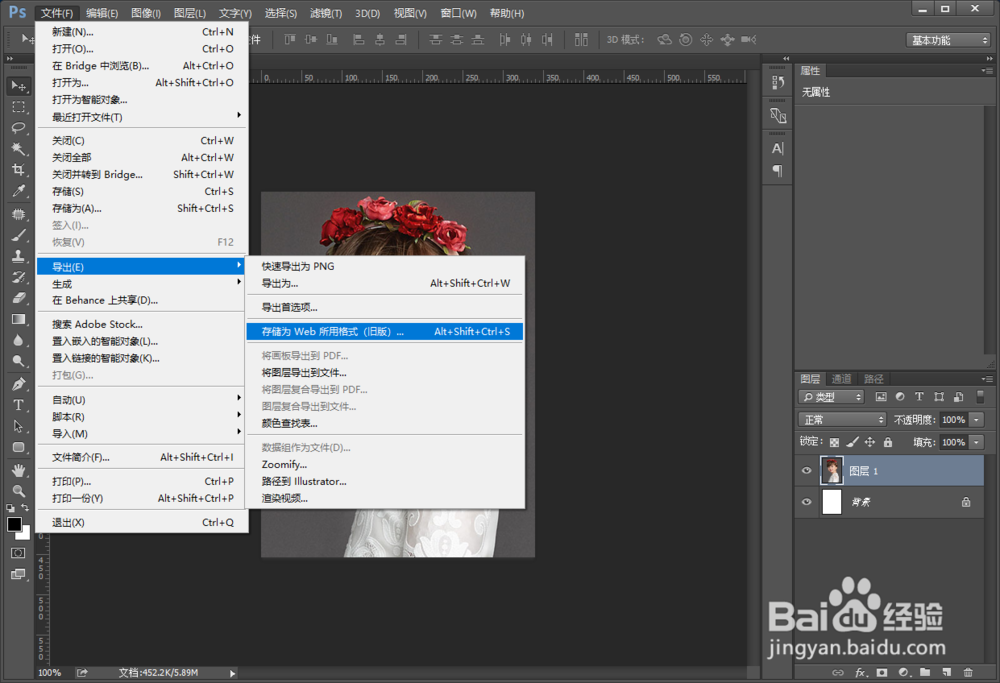Click the 100% zoom level field
Viewport: 1000px width, 683px height.
50,673
